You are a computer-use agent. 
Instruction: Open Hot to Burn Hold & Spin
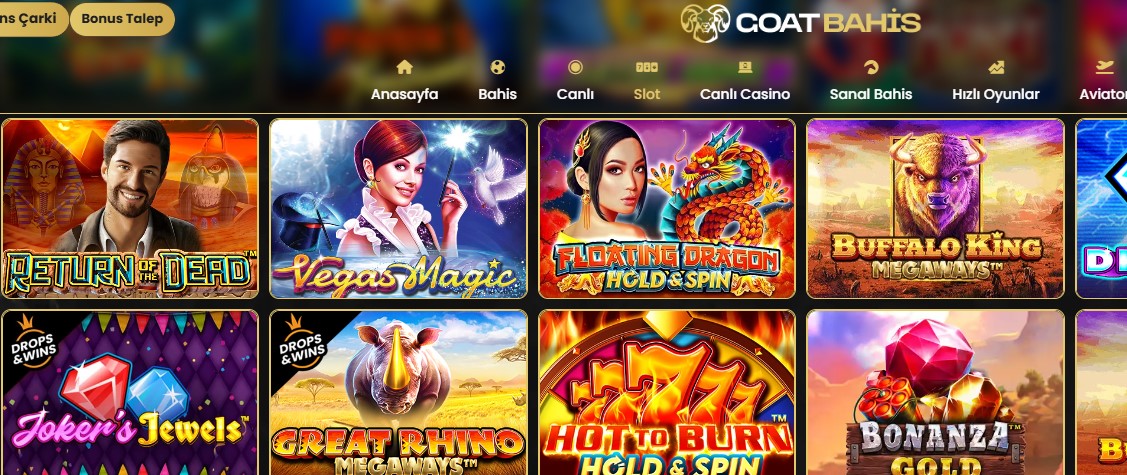pos(667,392)
